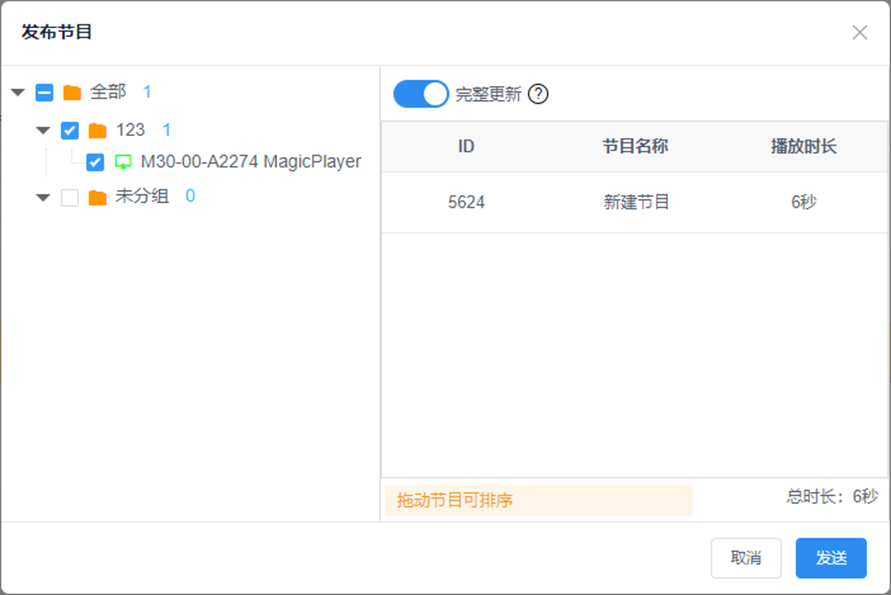Click the orange folder icon for 123
891x595 pixels.
[97, 131]
